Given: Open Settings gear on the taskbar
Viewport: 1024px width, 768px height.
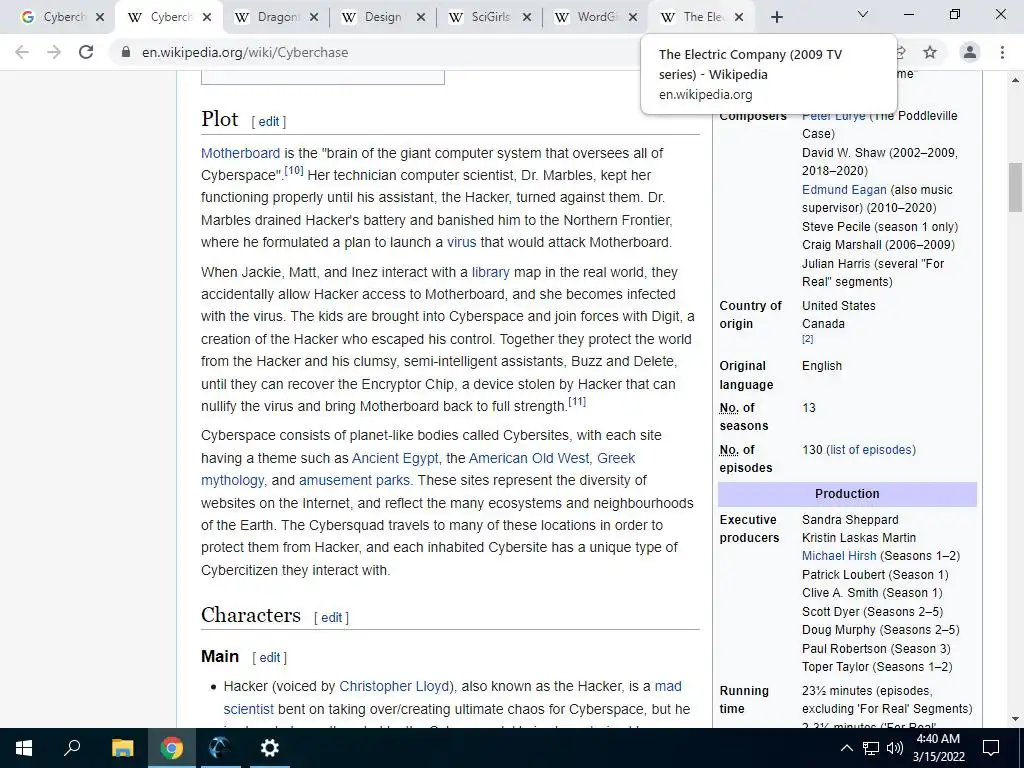Looking at the screenshot, I should tap(269, 748).
